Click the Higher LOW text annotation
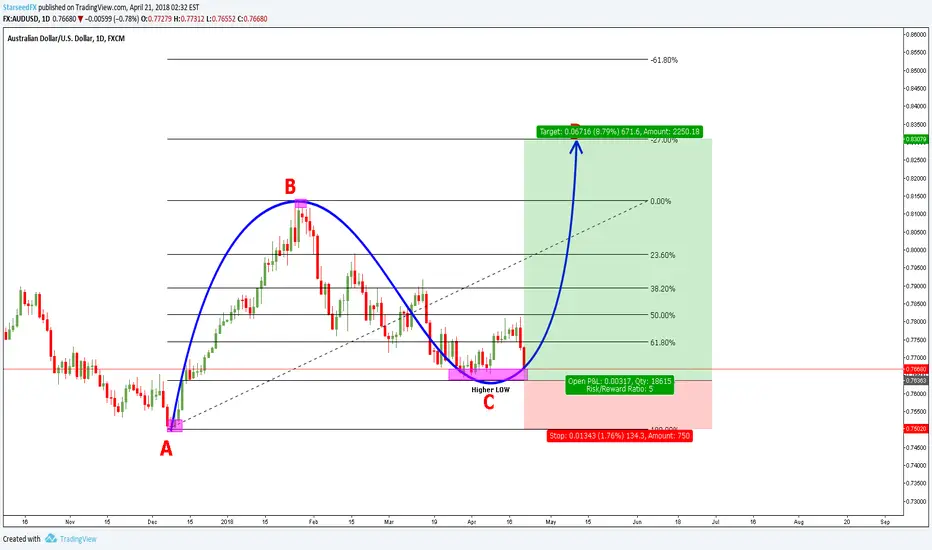This screenshot has width=932, height=550. tap(490, 389)
